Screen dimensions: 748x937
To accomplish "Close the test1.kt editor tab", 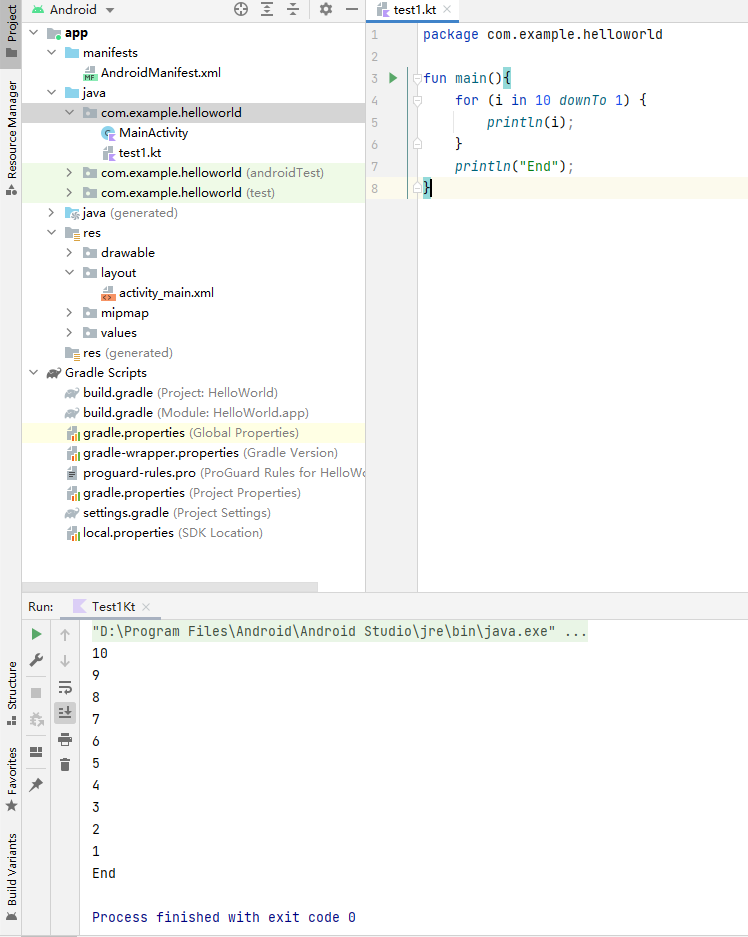I will tap(447, 10).
